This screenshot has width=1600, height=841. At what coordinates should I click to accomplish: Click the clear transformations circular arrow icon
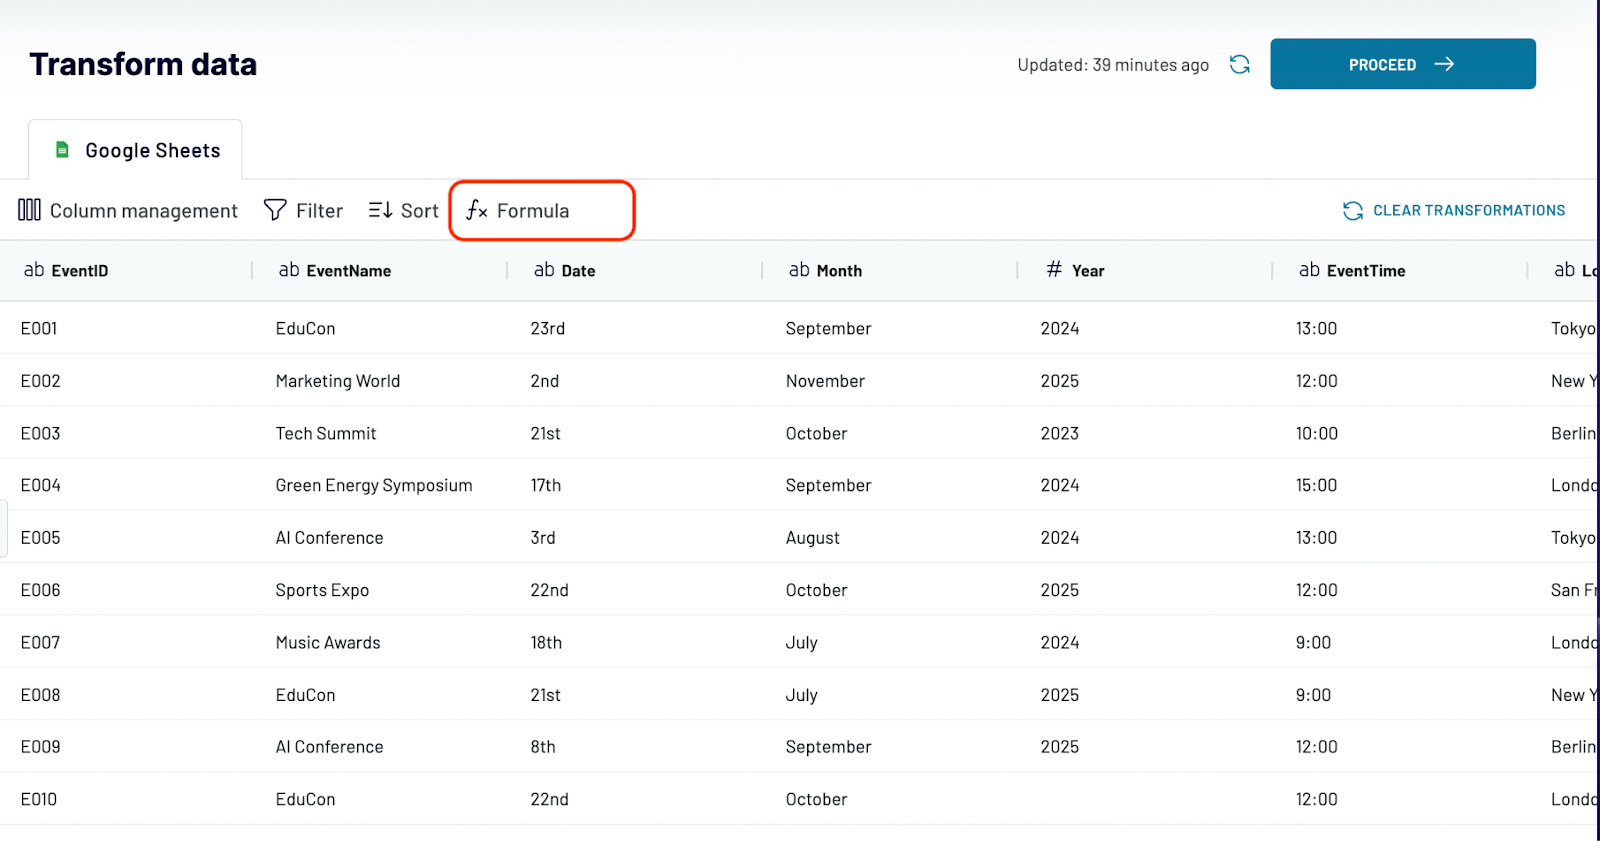(x=1353, y=210)
